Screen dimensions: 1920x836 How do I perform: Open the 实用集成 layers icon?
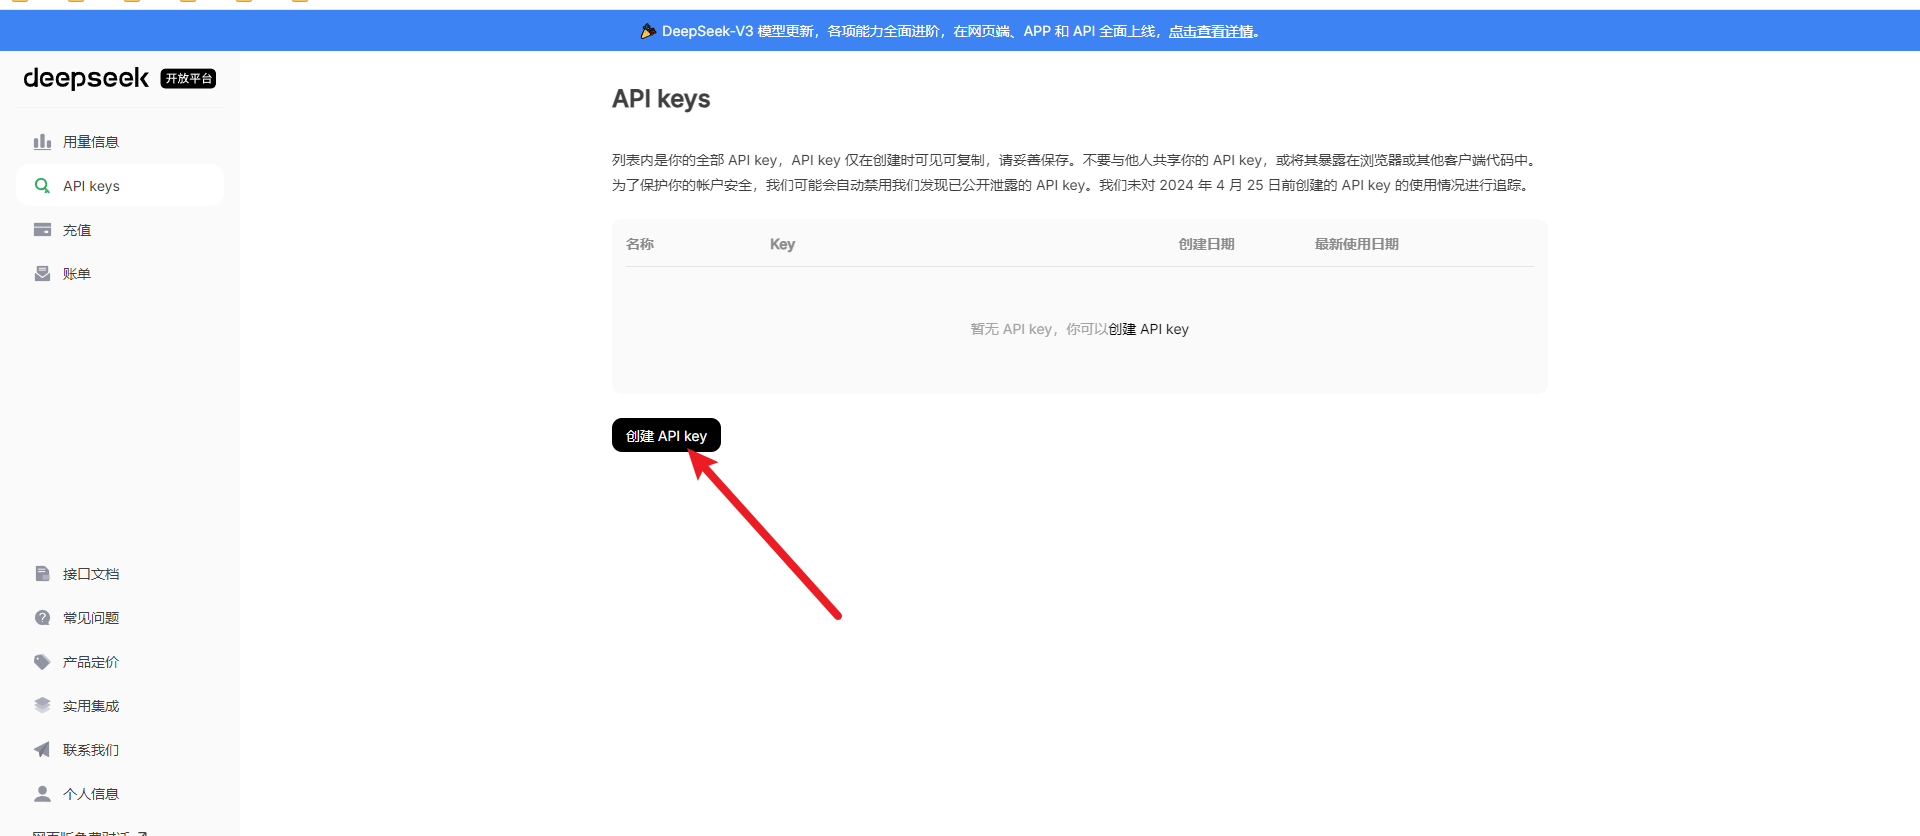pyautogui.click(x=42, y=706)
